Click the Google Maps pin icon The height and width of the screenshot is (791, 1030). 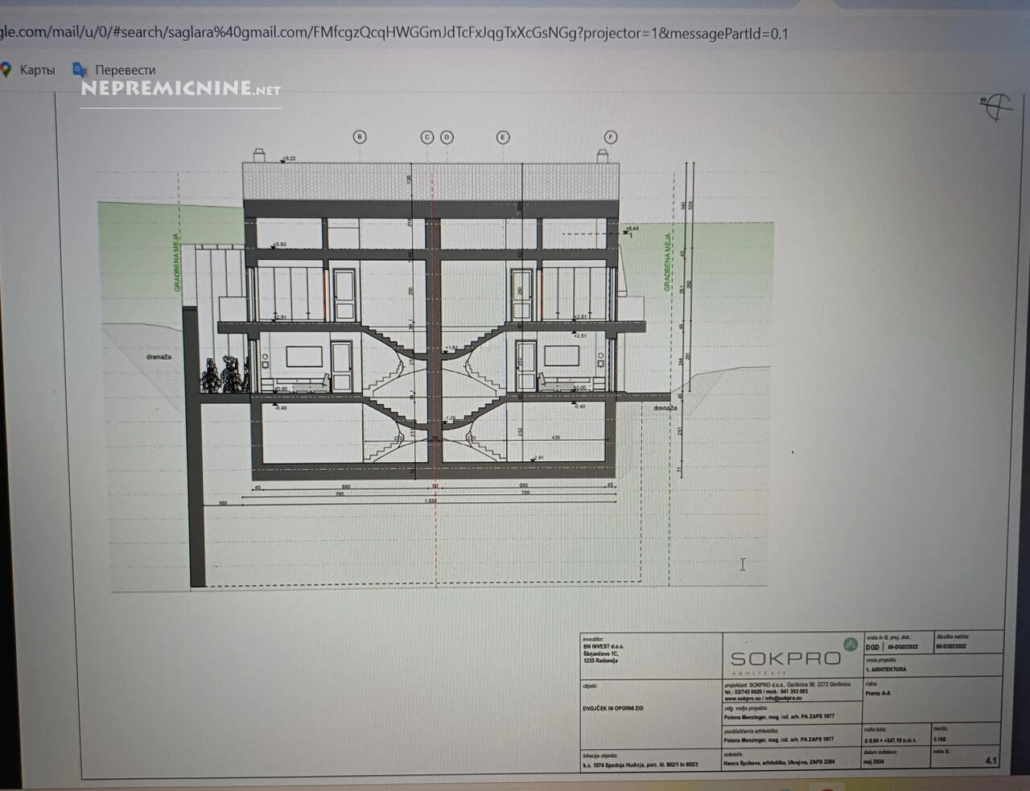pyautogui.click(x=6, y=70)
